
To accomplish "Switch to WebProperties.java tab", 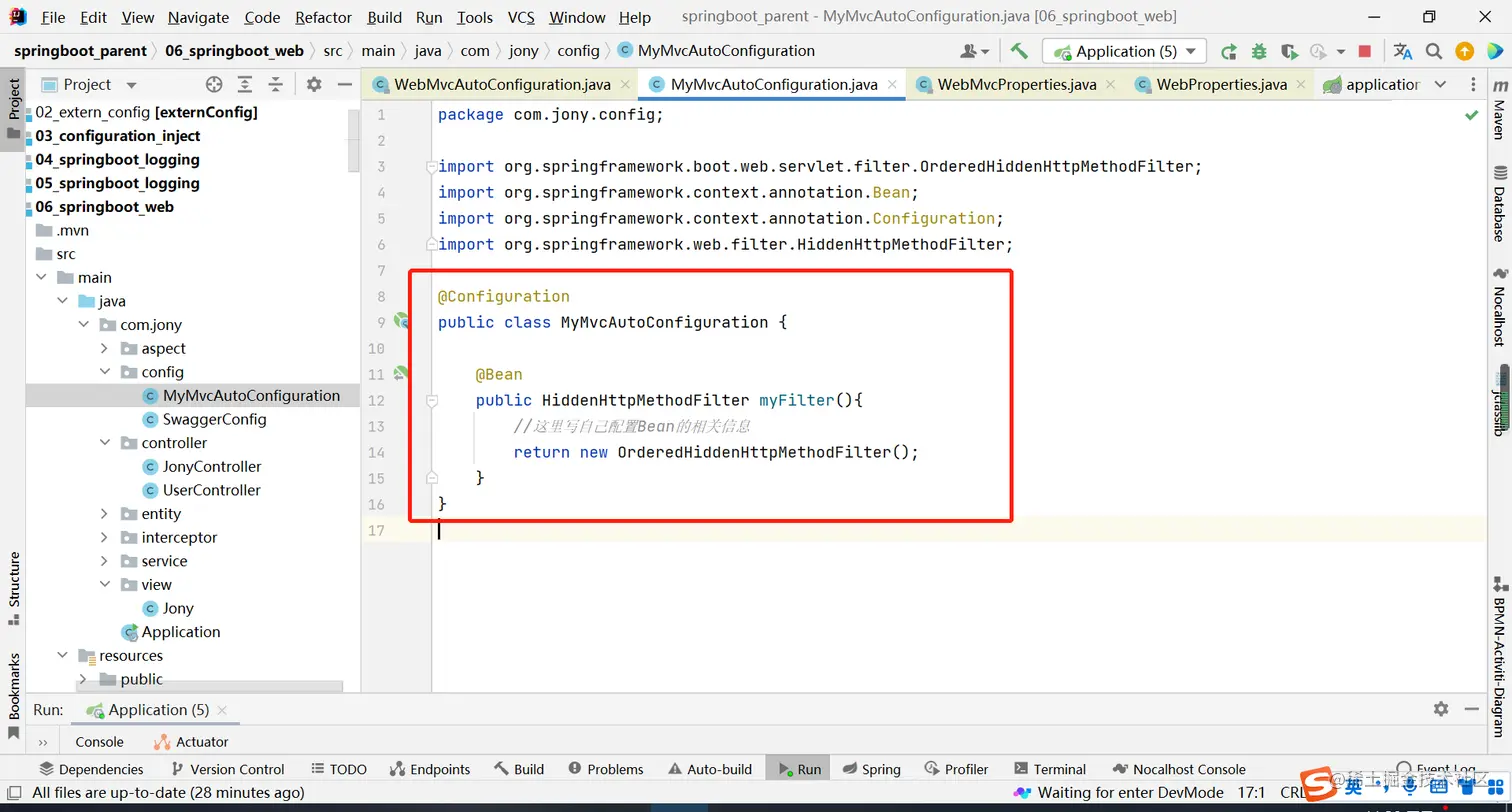I will click(1222, 85).
